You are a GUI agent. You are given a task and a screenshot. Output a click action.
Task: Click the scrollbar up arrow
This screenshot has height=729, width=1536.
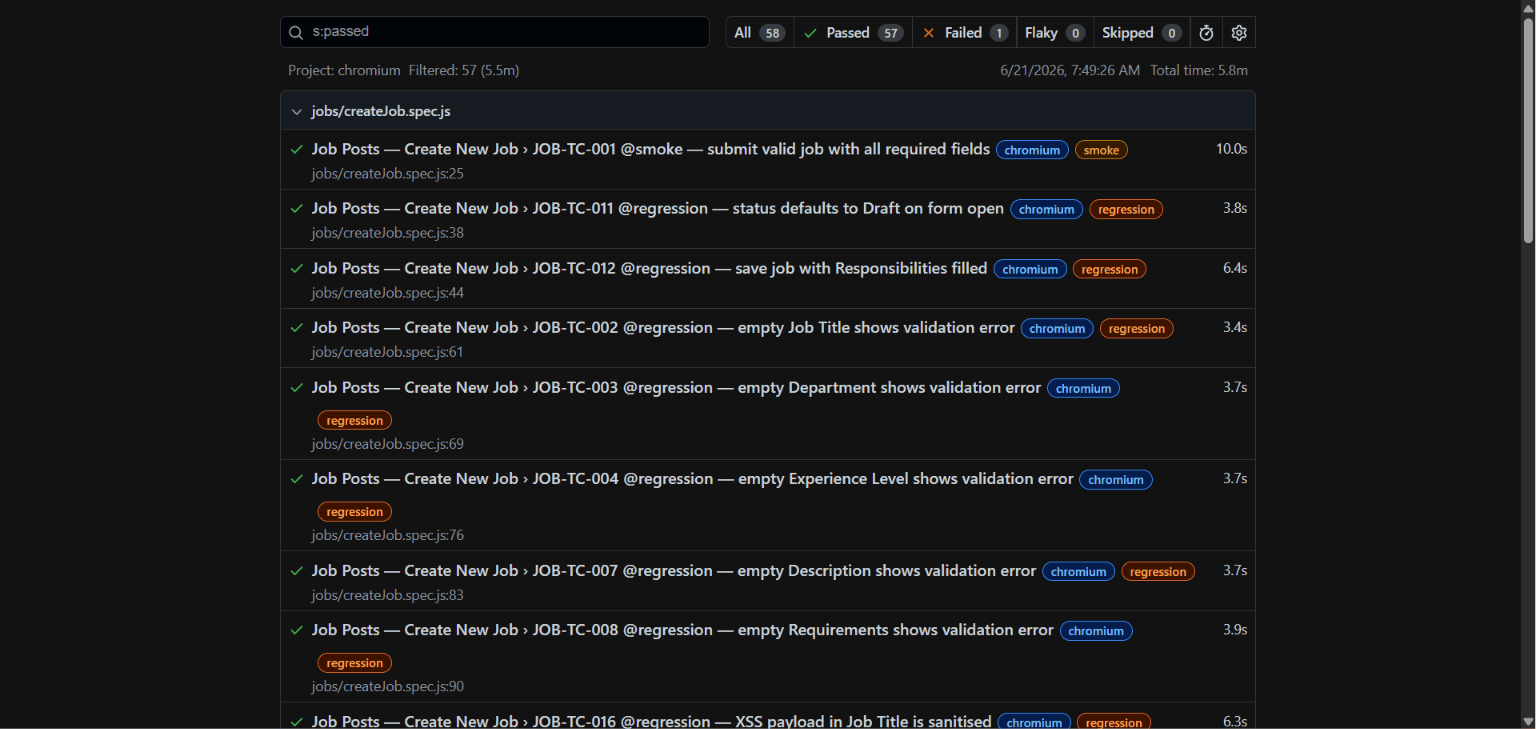[x=1528, y=7]
